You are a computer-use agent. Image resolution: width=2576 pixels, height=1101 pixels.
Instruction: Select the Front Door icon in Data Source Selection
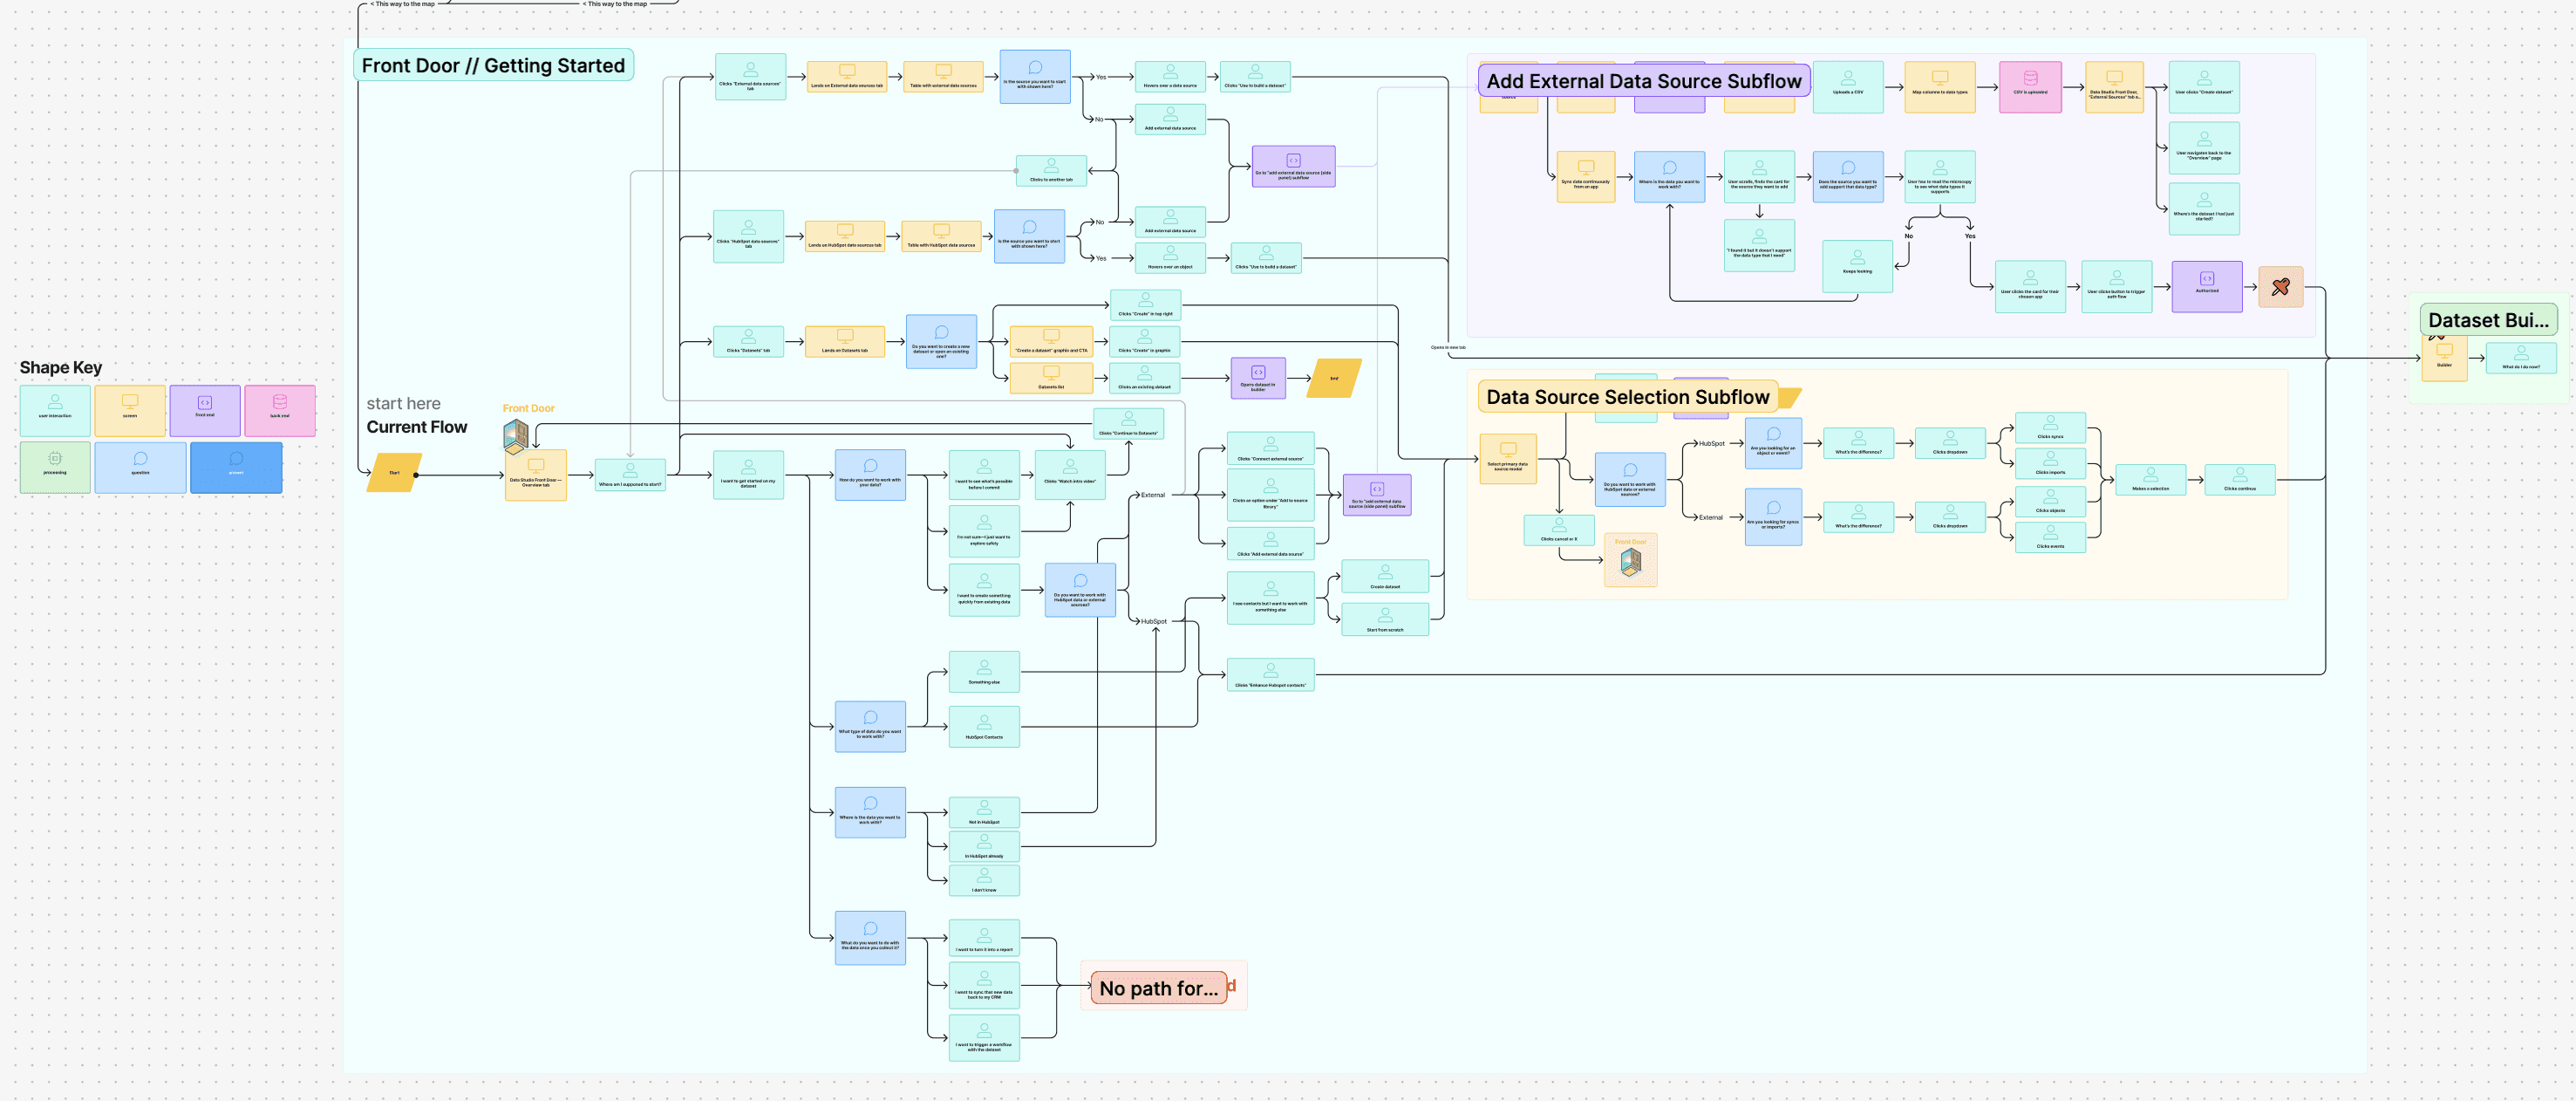1630,562
